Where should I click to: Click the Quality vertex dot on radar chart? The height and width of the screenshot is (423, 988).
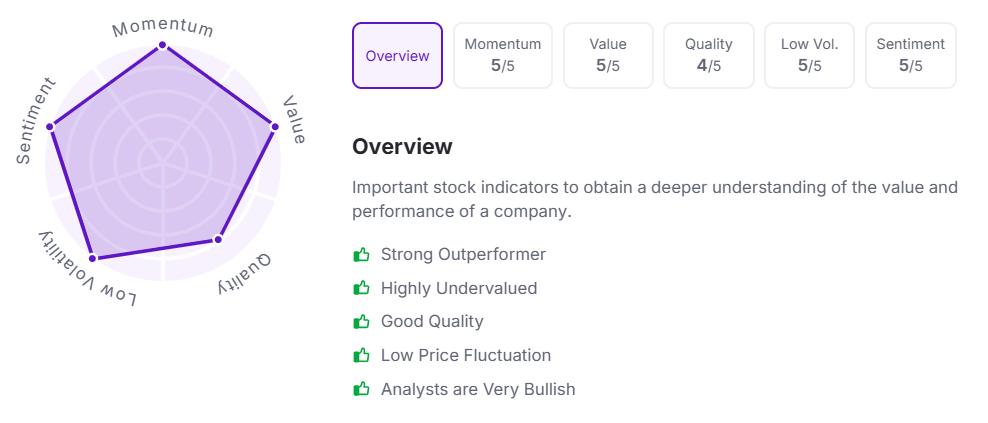pos(219,239)
